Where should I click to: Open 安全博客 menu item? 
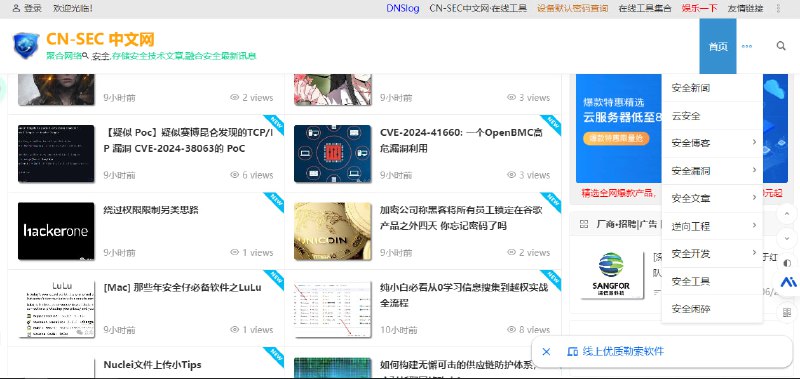pos(691,143)
